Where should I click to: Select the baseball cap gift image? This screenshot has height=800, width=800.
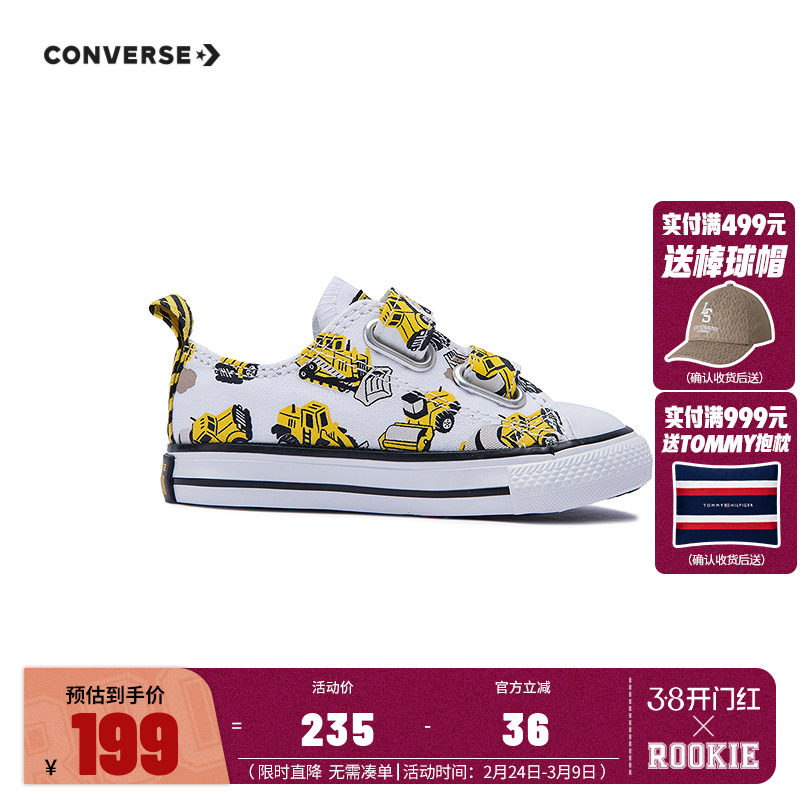[720, 324]
